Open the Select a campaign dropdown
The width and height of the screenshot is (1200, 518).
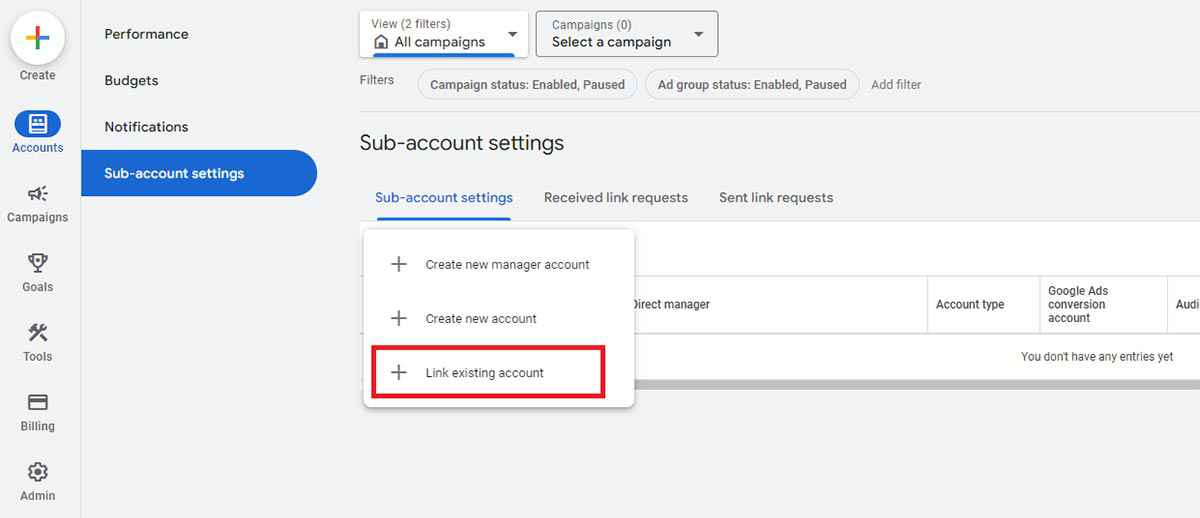(627, 34)
